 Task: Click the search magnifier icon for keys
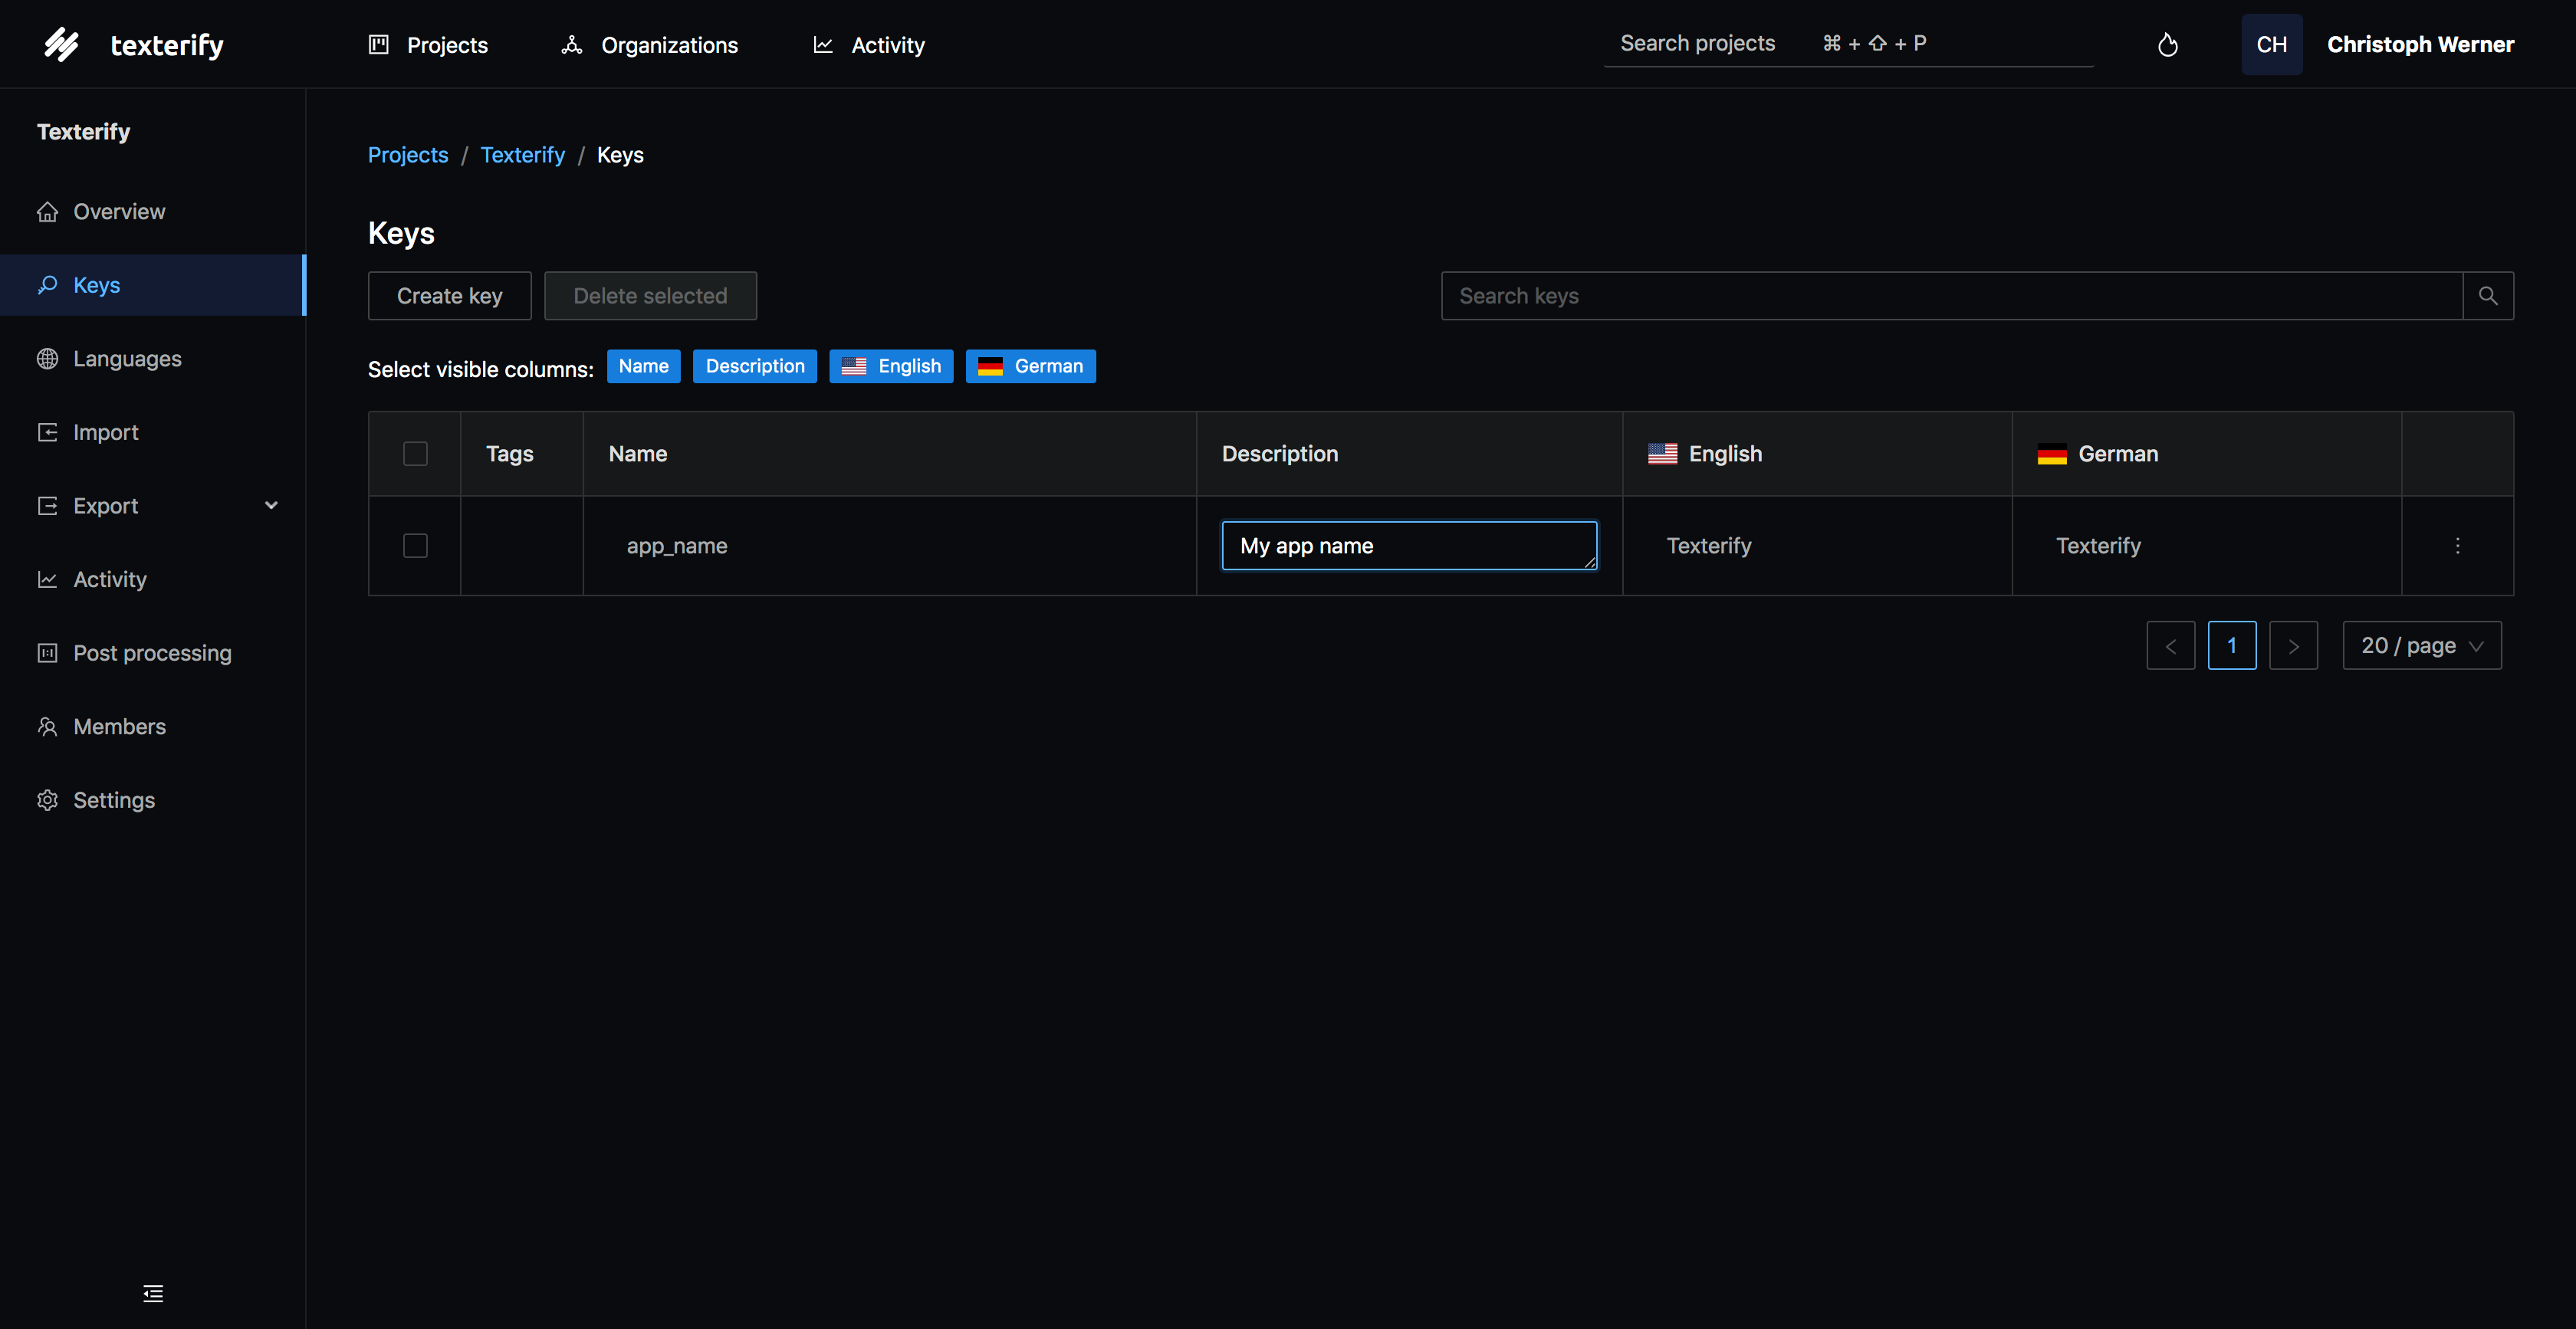pos(2487,296)
